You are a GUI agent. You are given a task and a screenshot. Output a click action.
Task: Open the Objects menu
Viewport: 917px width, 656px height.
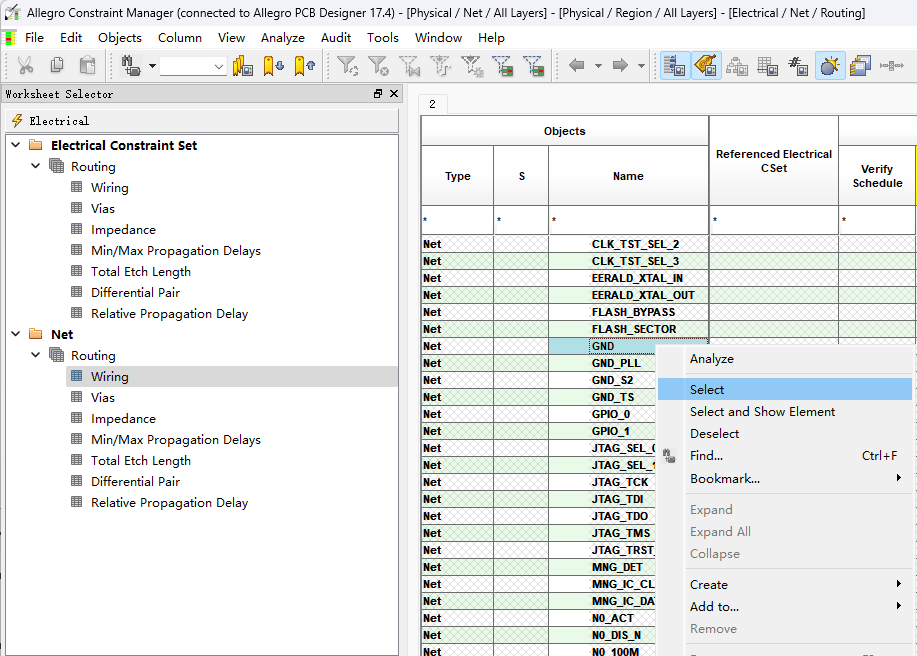[x=120, y=37]
